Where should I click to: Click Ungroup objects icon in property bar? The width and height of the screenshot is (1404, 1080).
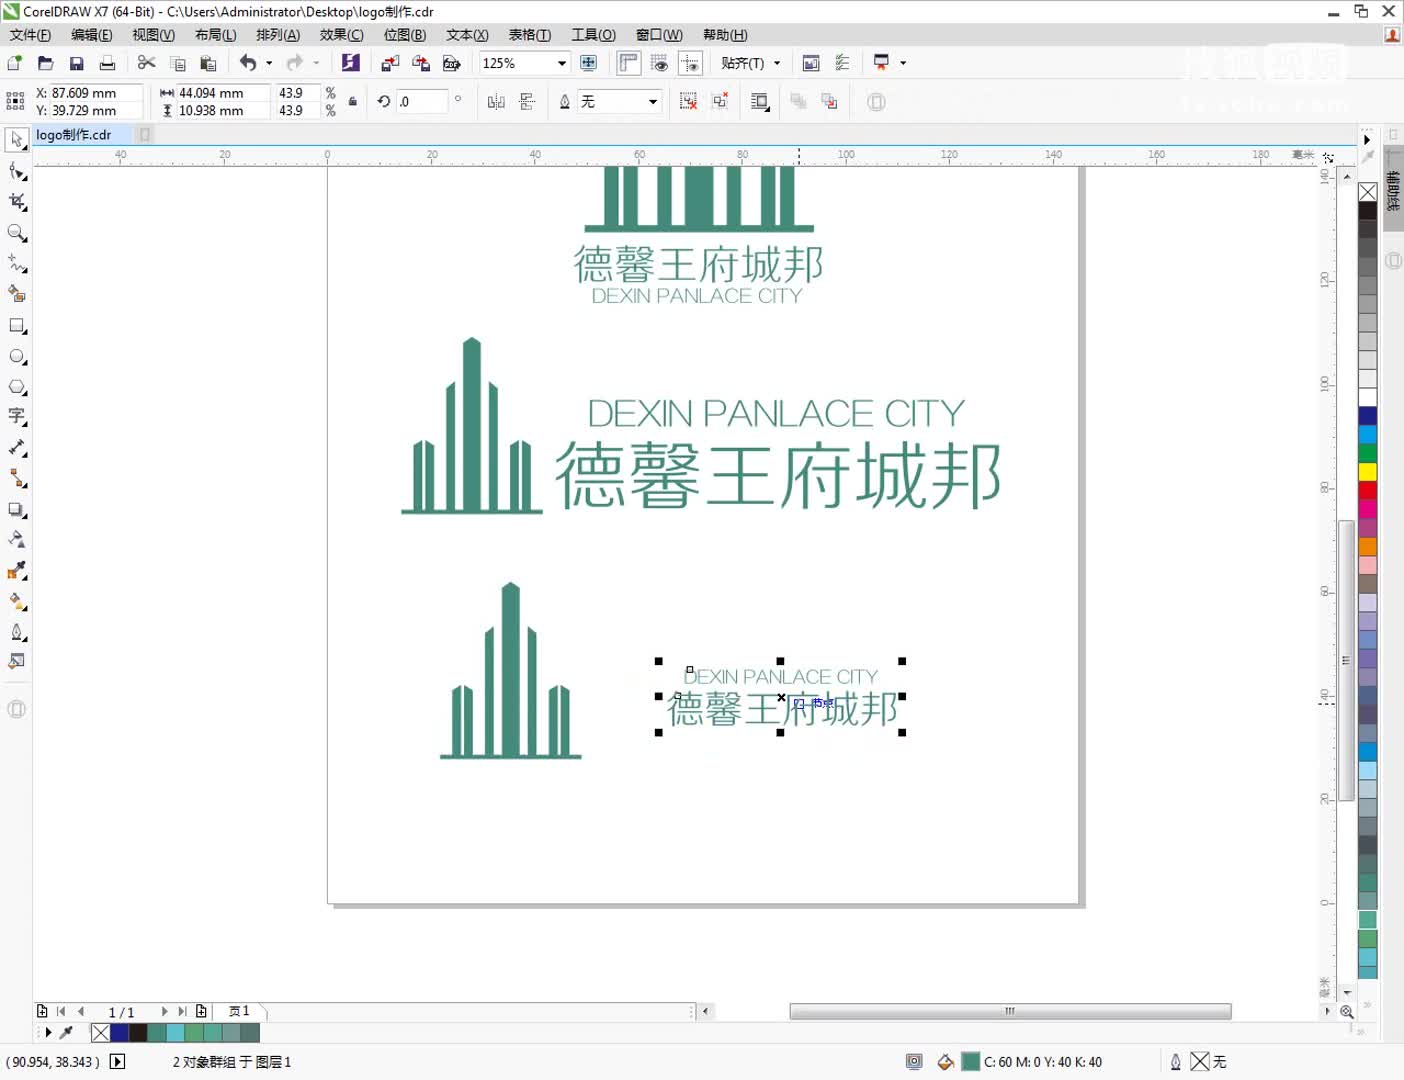689,102
